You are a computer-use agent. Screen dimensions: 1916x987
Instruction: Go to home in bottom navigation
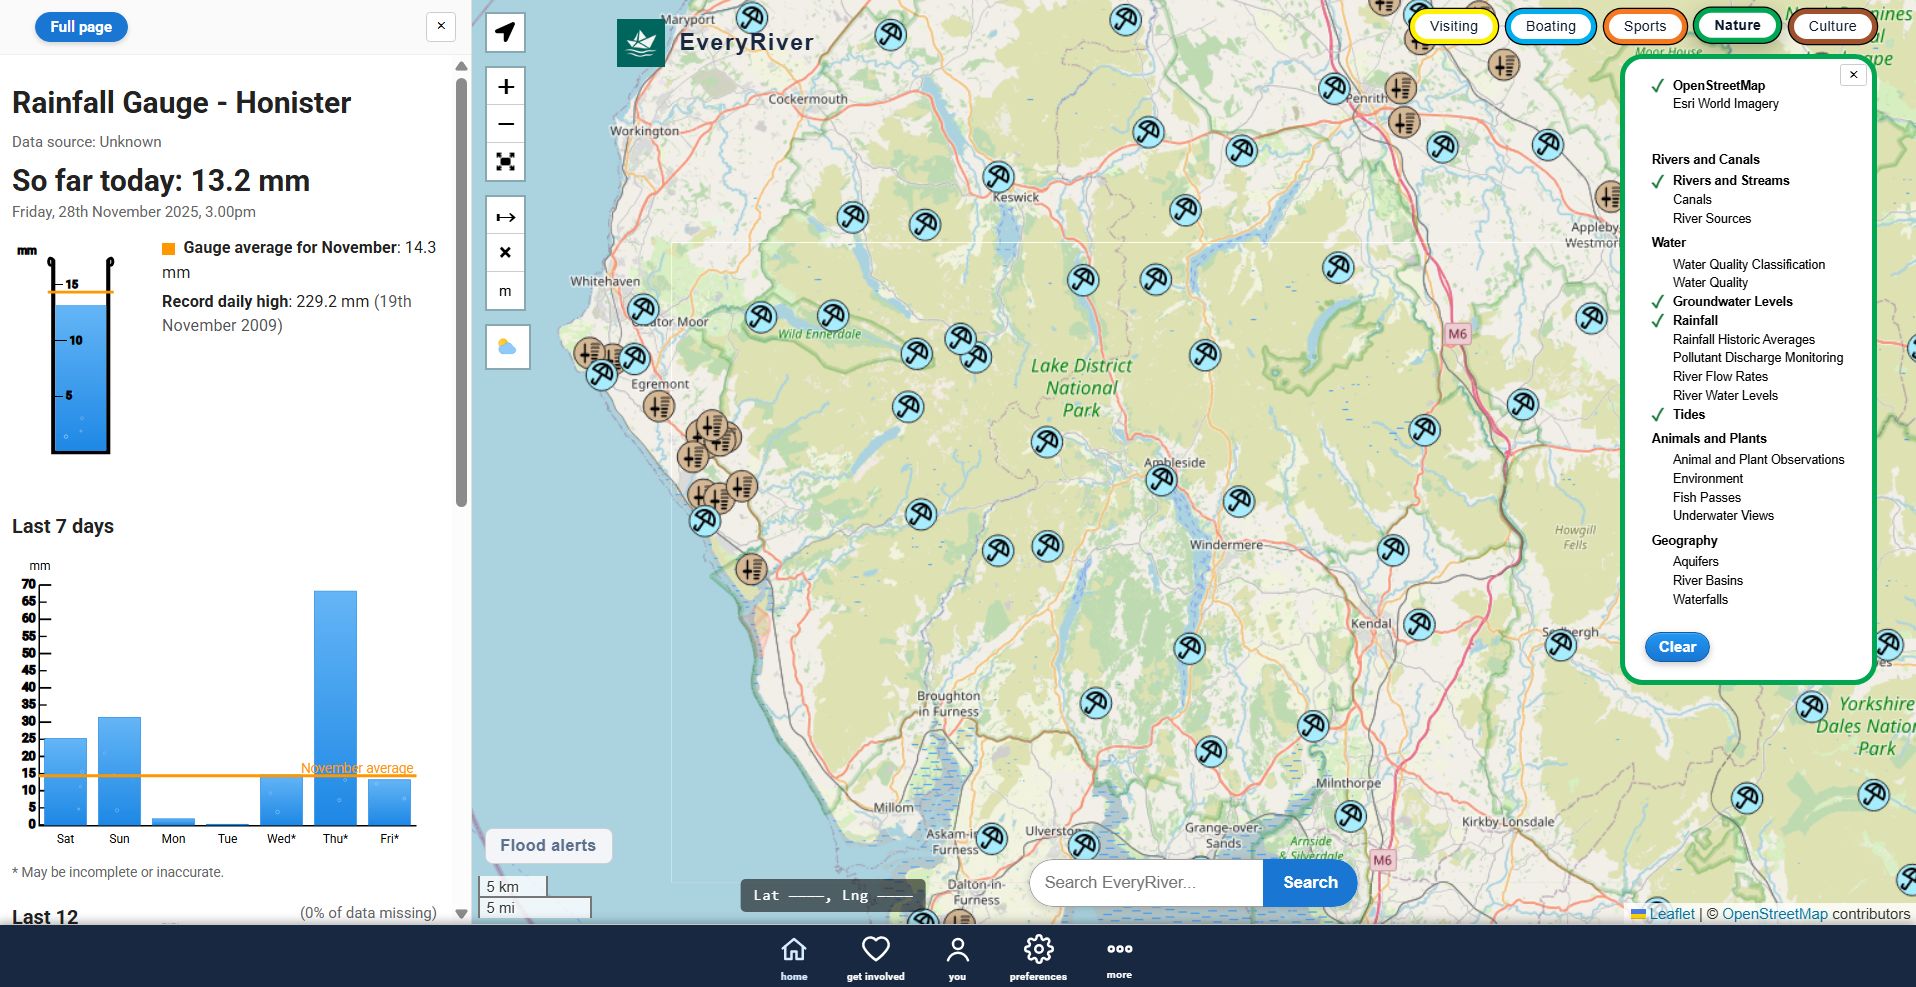tap(794, 957)
